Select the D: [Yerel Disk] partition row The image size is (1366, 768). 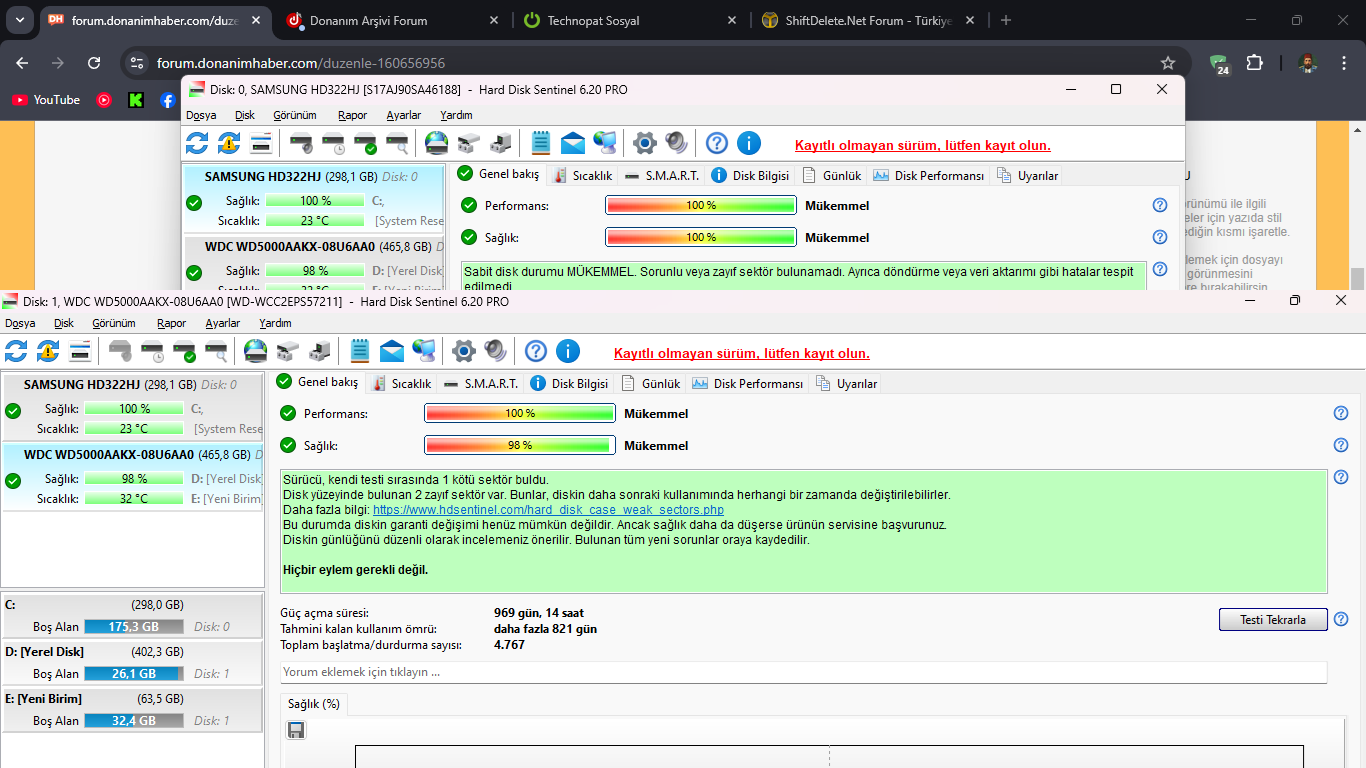pos(132,663)
